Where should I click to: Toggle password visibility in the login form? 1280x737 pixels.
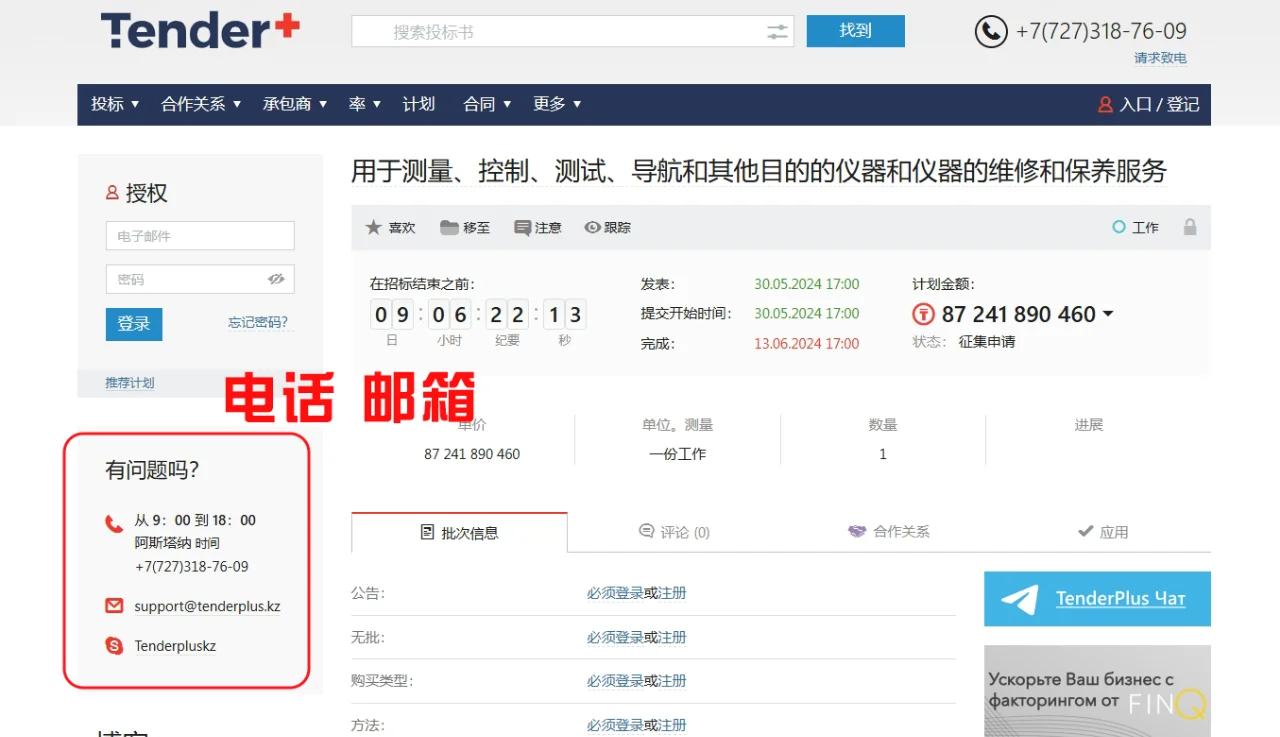[x=276, y=279]
